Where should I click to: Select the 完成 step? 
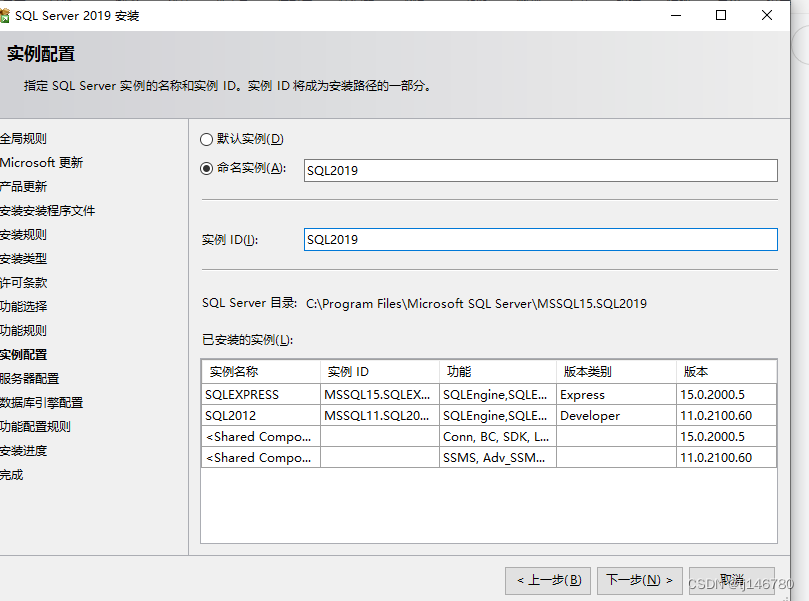[x=11, y=475]
